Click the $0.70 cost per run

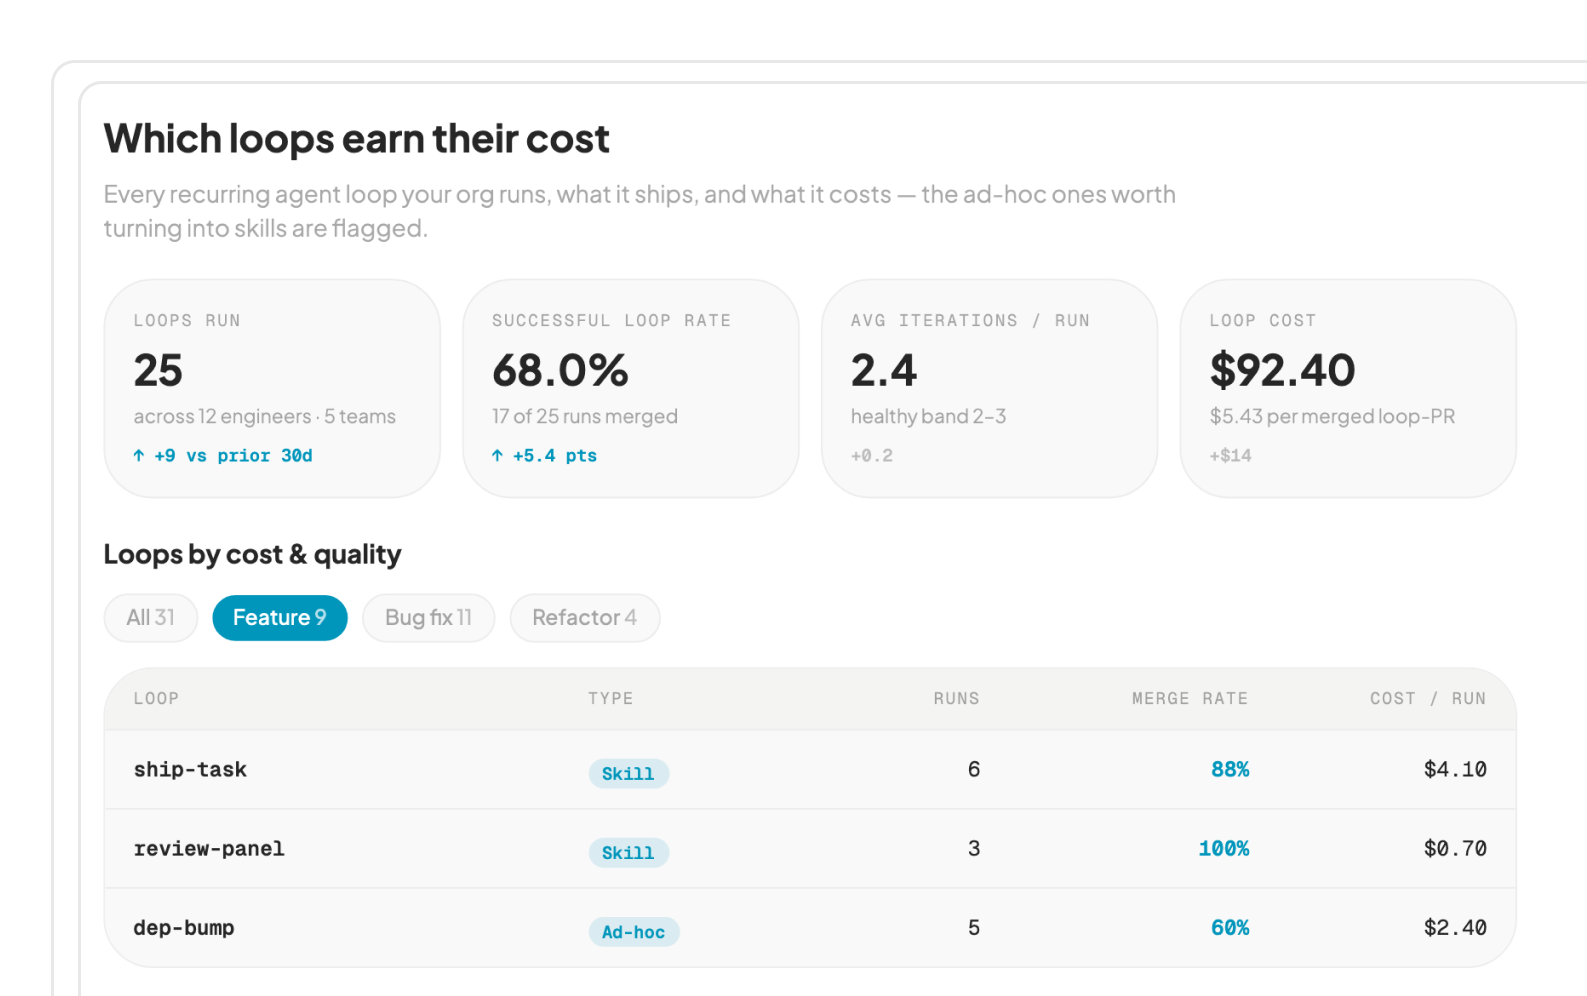click(x=1455, y=849)
